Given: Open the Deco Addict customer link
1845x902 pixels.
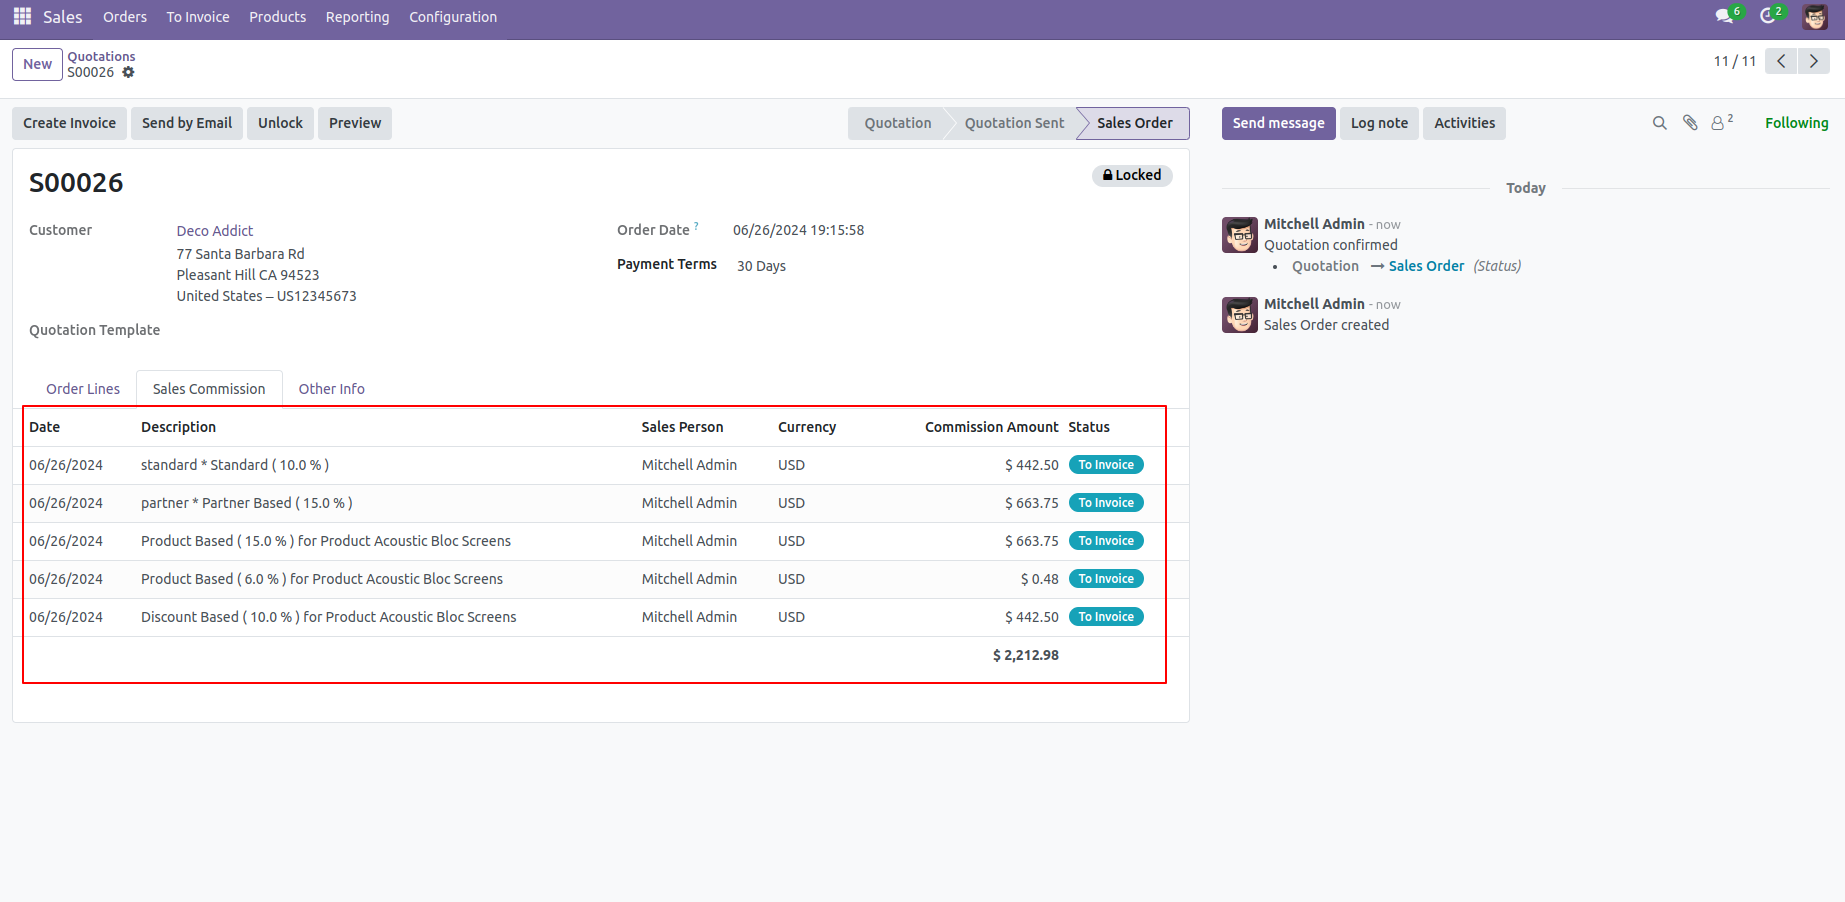Looking at the screenshot, I should click(214, 230).
